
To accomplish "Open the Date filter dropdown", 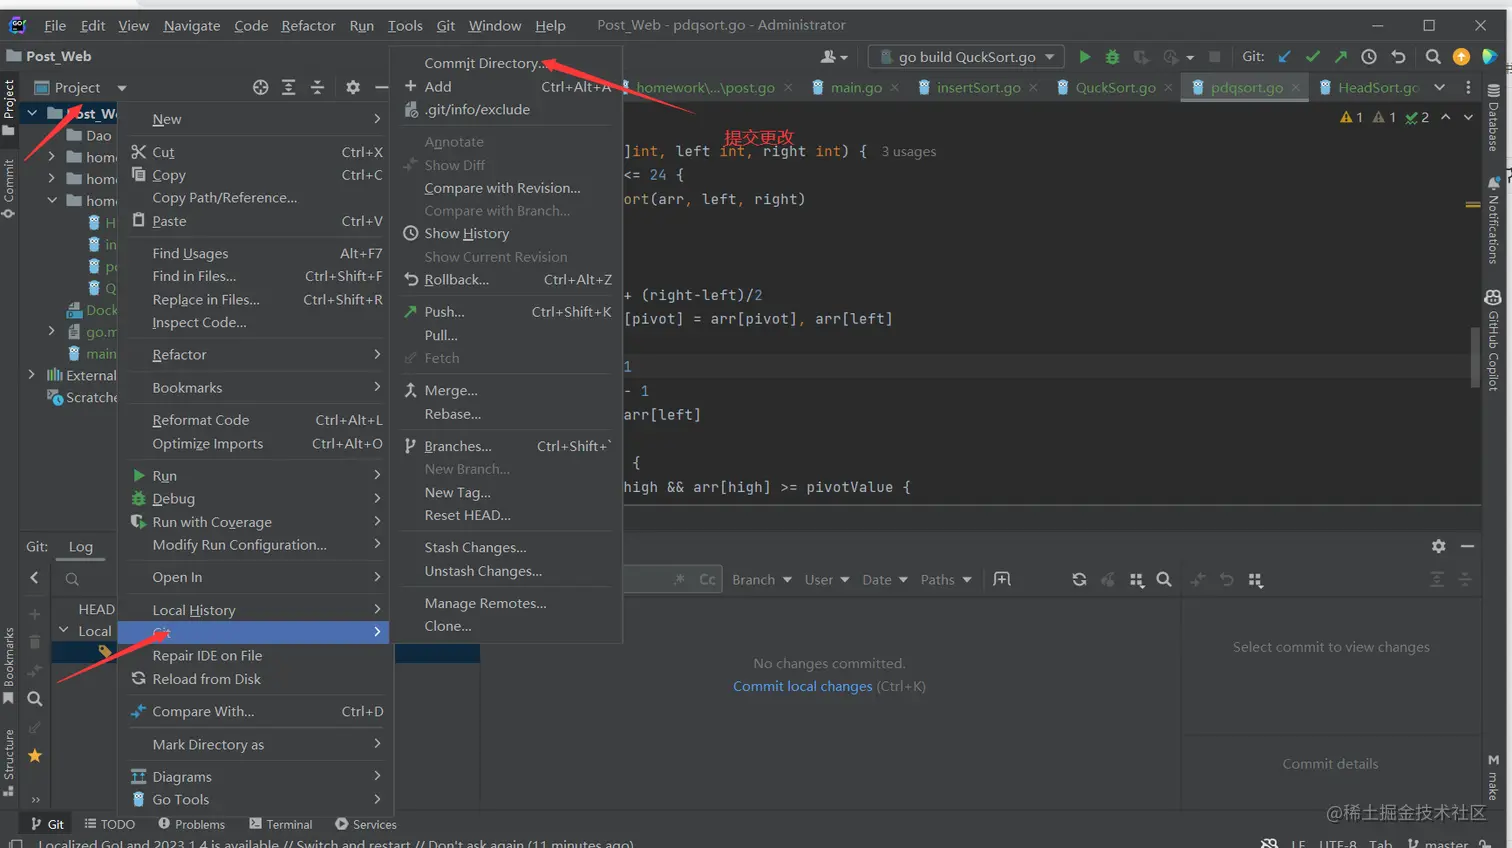I will [885, 580].
